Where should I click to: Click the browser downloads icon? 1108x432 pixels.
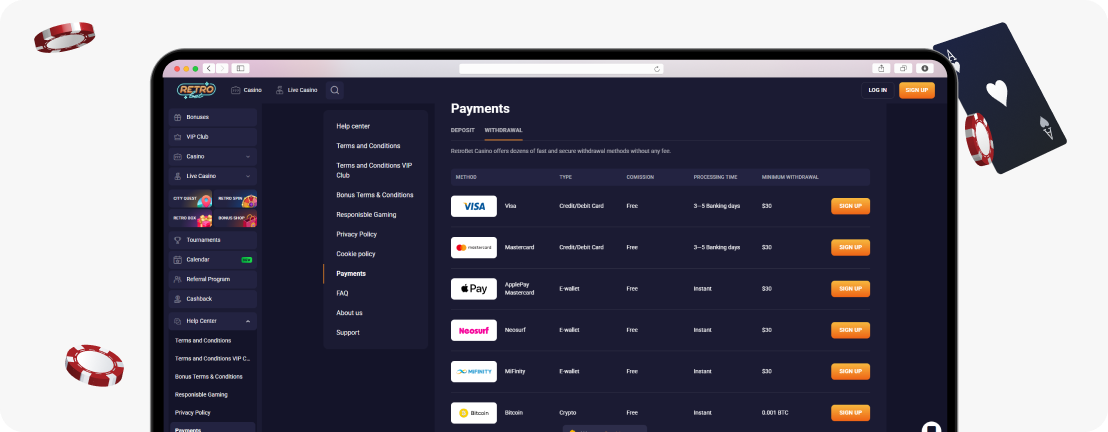pyautogui.click(x=925, y=69)
